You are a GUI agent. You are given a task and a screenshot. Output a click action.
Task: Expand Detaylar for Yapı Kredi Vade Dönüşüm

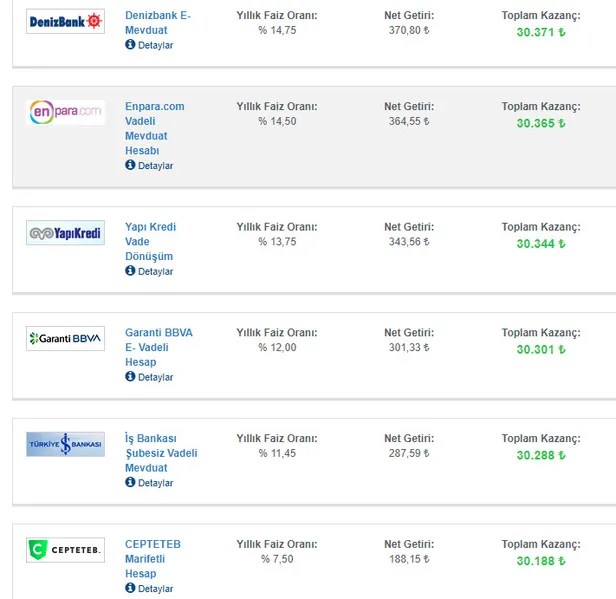point(155,271)
